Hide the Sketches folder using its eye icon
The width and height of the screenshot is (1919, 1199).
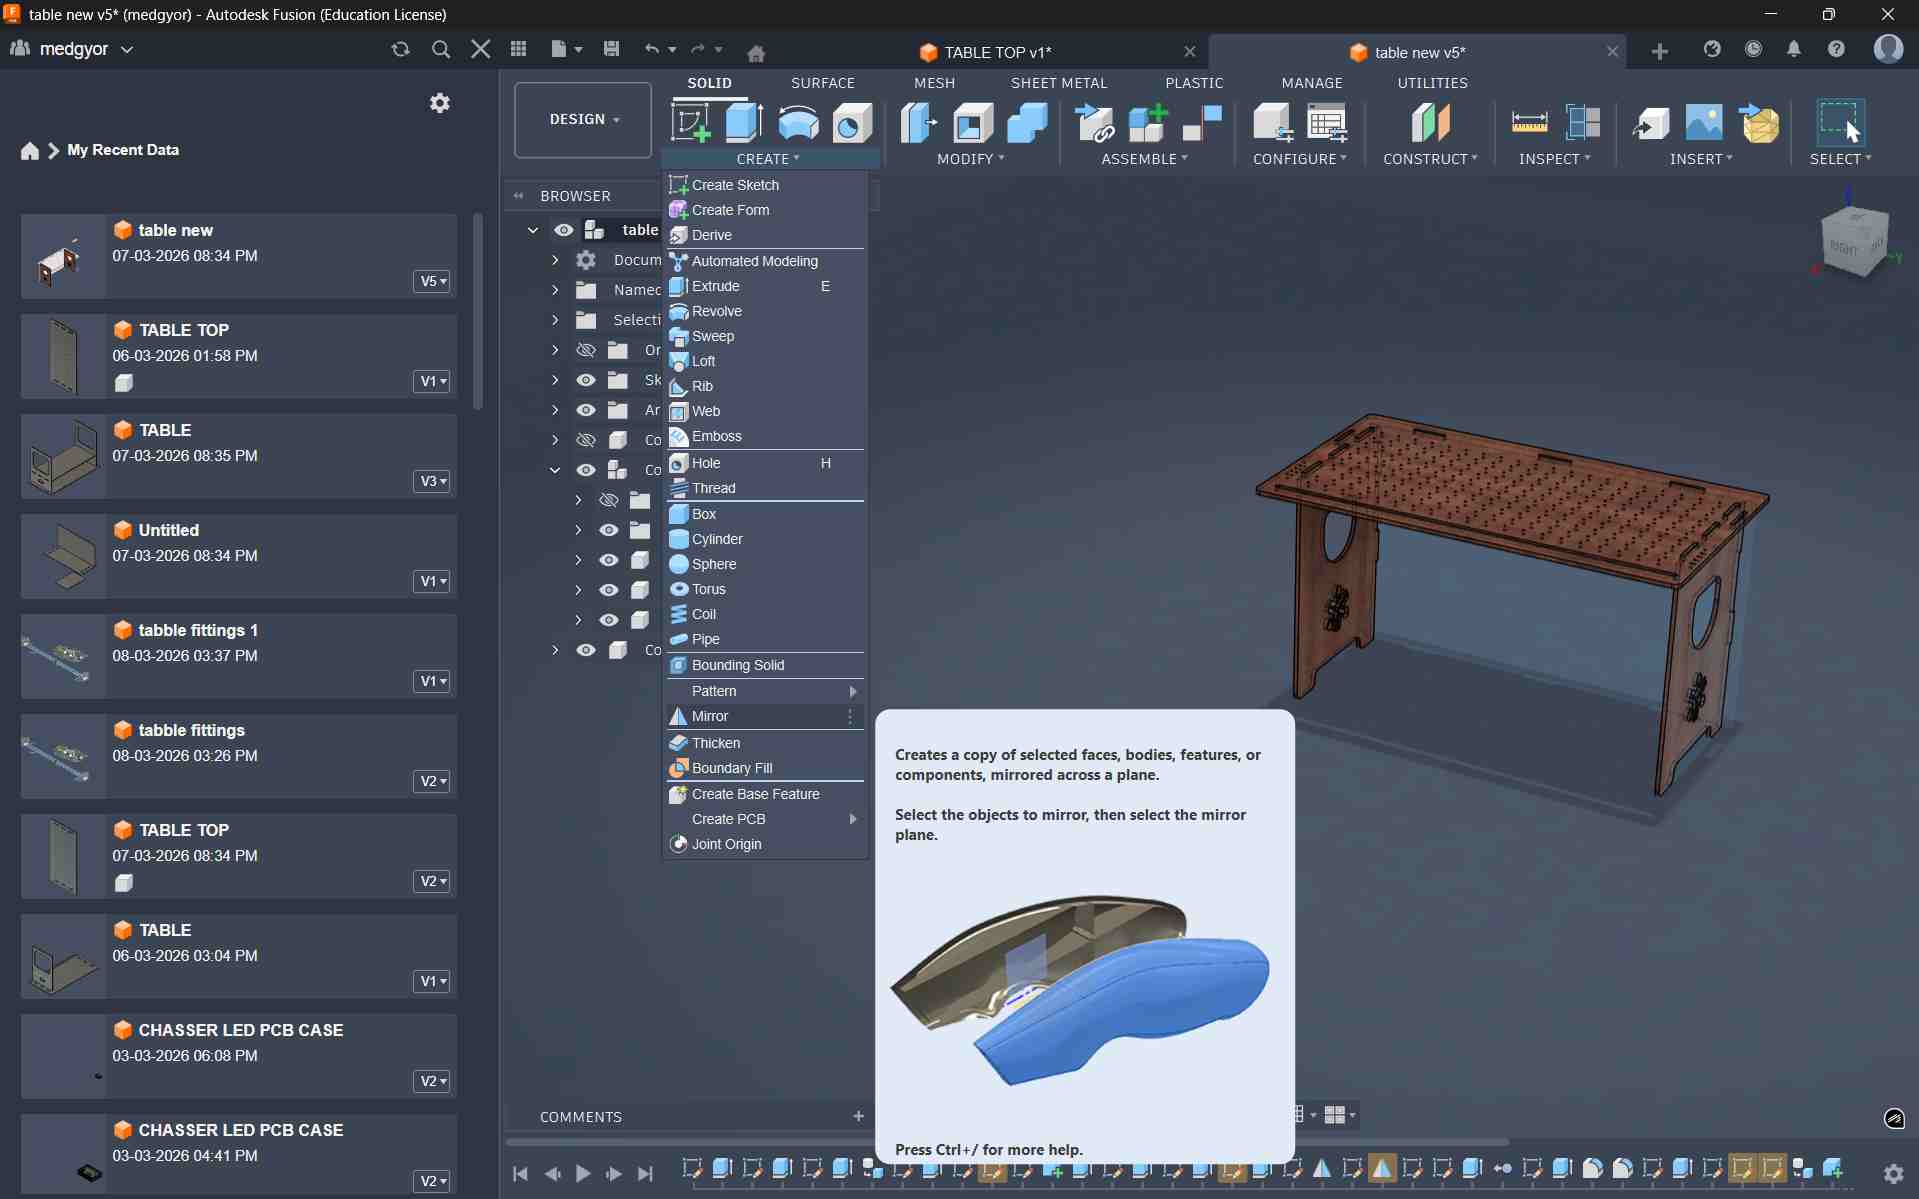(586, 380)
